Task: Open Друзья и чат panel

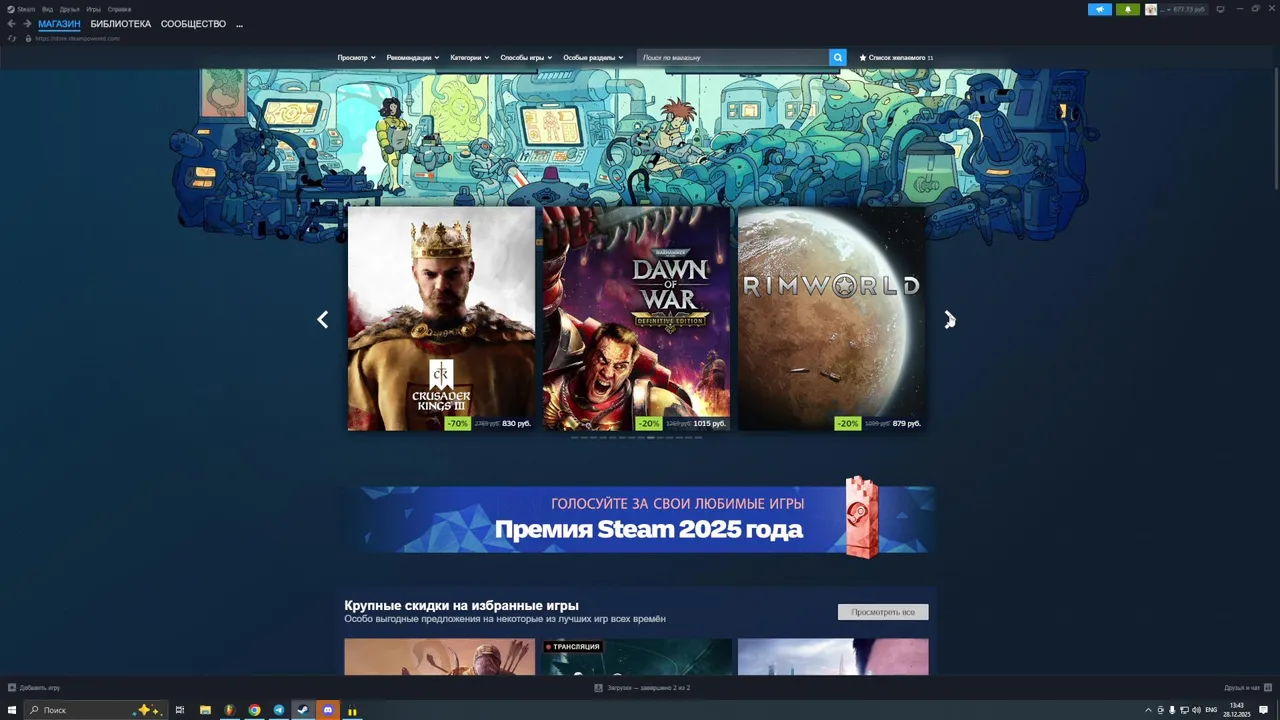Action: pos(1247,688)
